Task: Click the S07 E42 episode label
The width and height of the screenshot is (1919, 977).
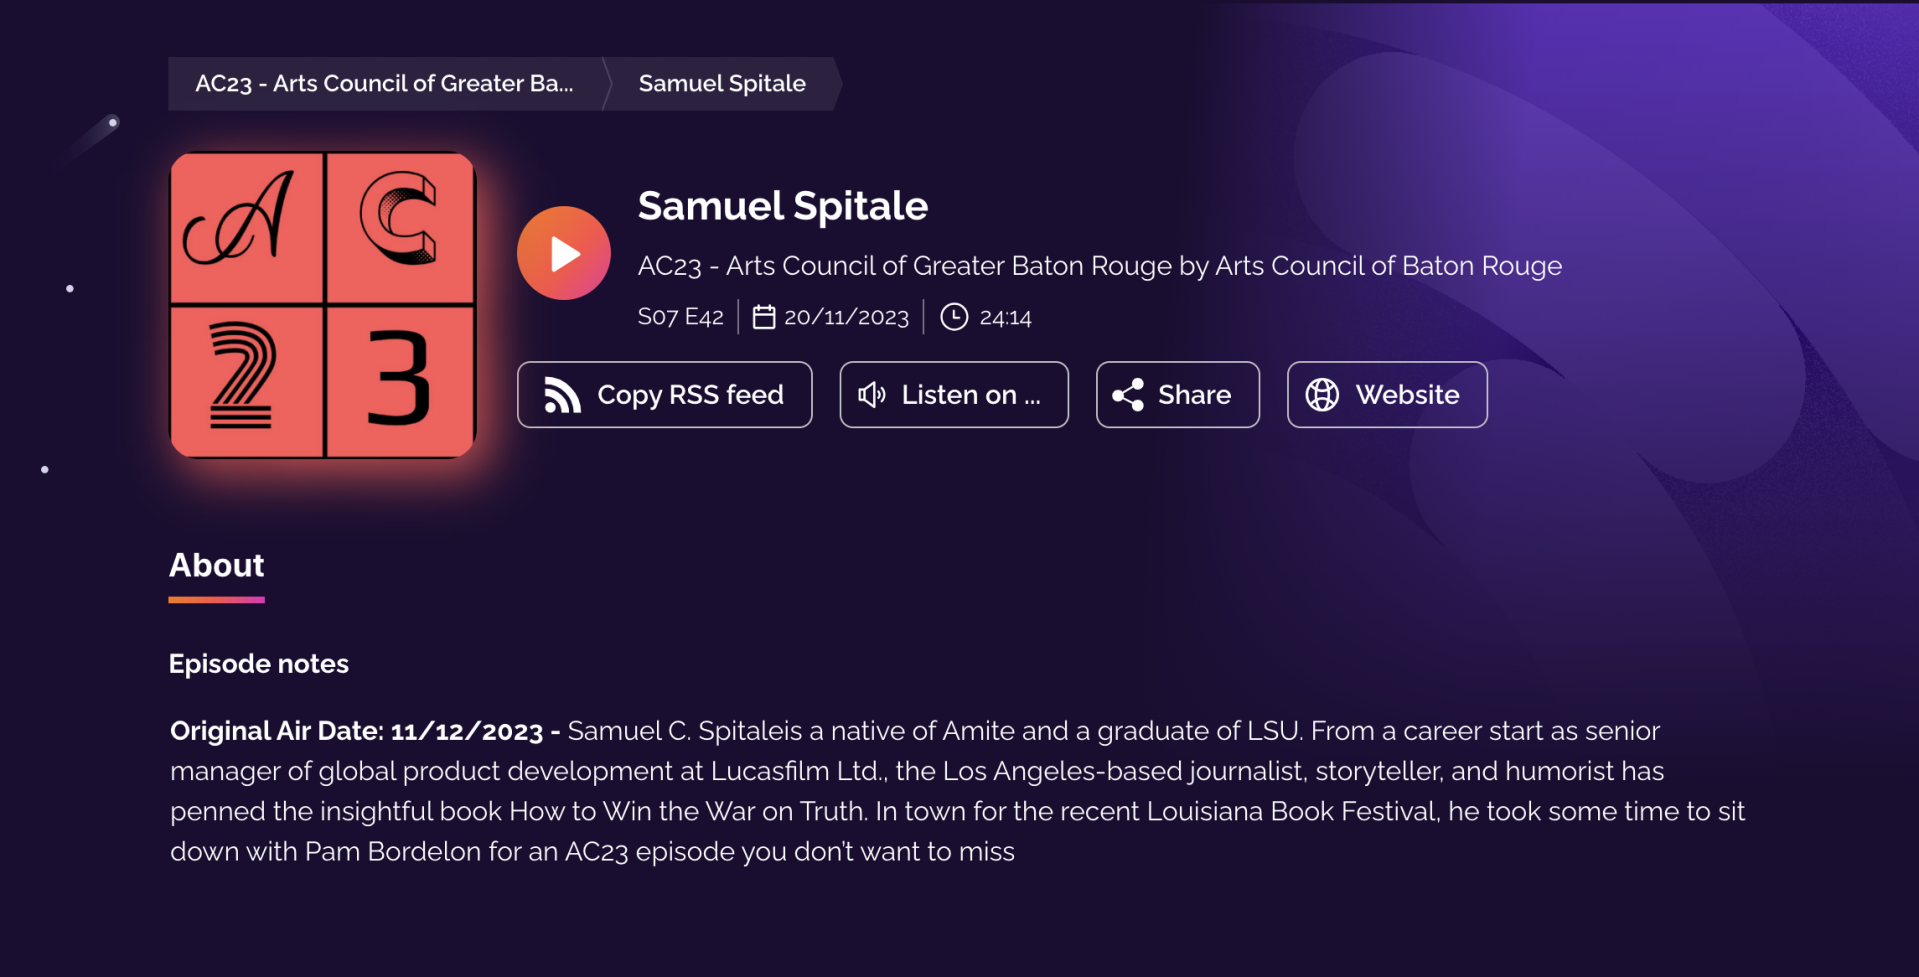Action: (x=680, y=317)
